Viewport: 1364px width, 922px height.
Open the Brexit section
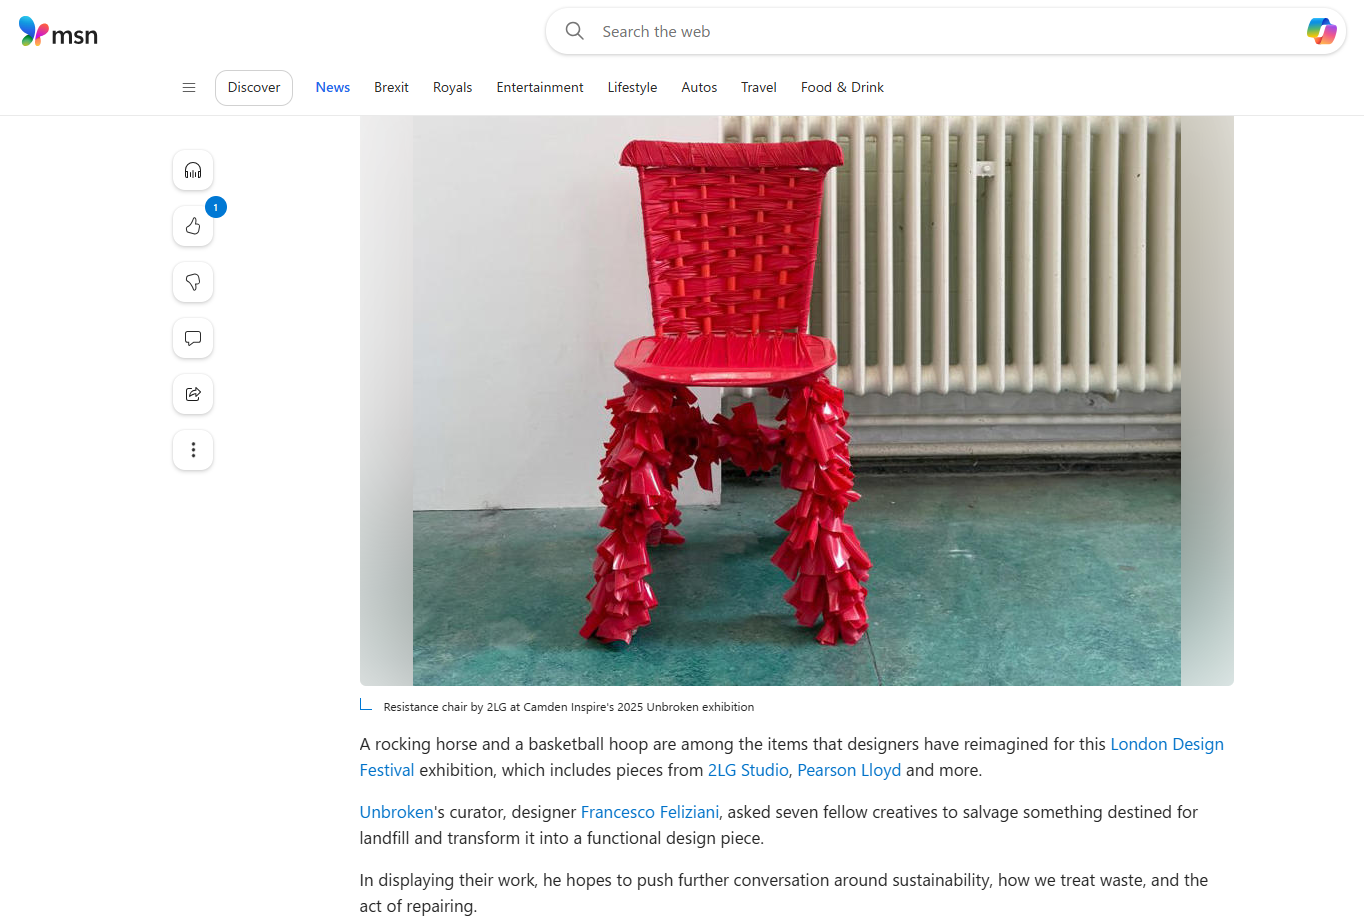point(391,88)
